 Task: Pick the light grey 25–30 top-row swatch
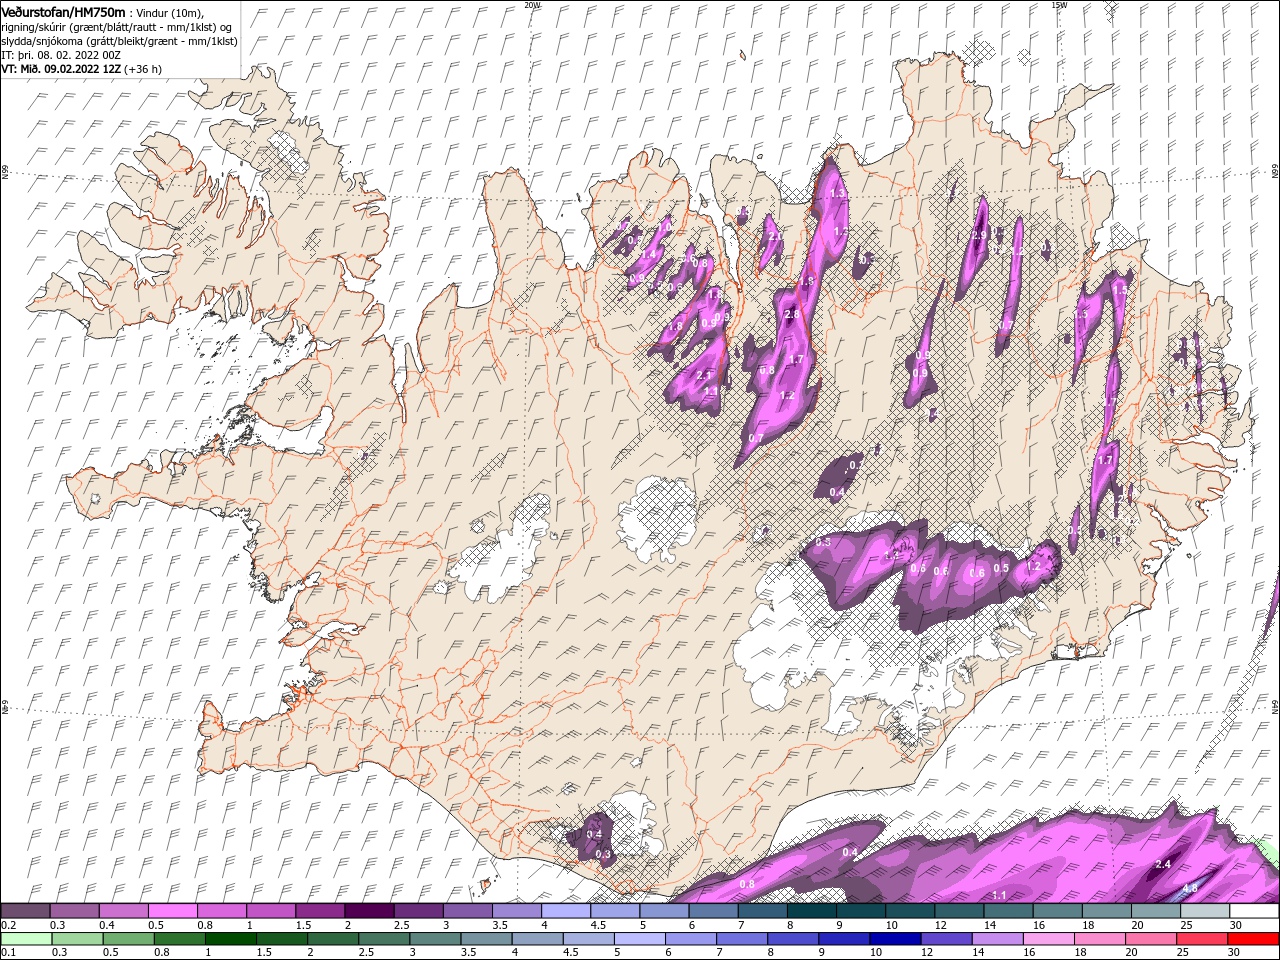pyautogui.click(x=1206, y=911)
